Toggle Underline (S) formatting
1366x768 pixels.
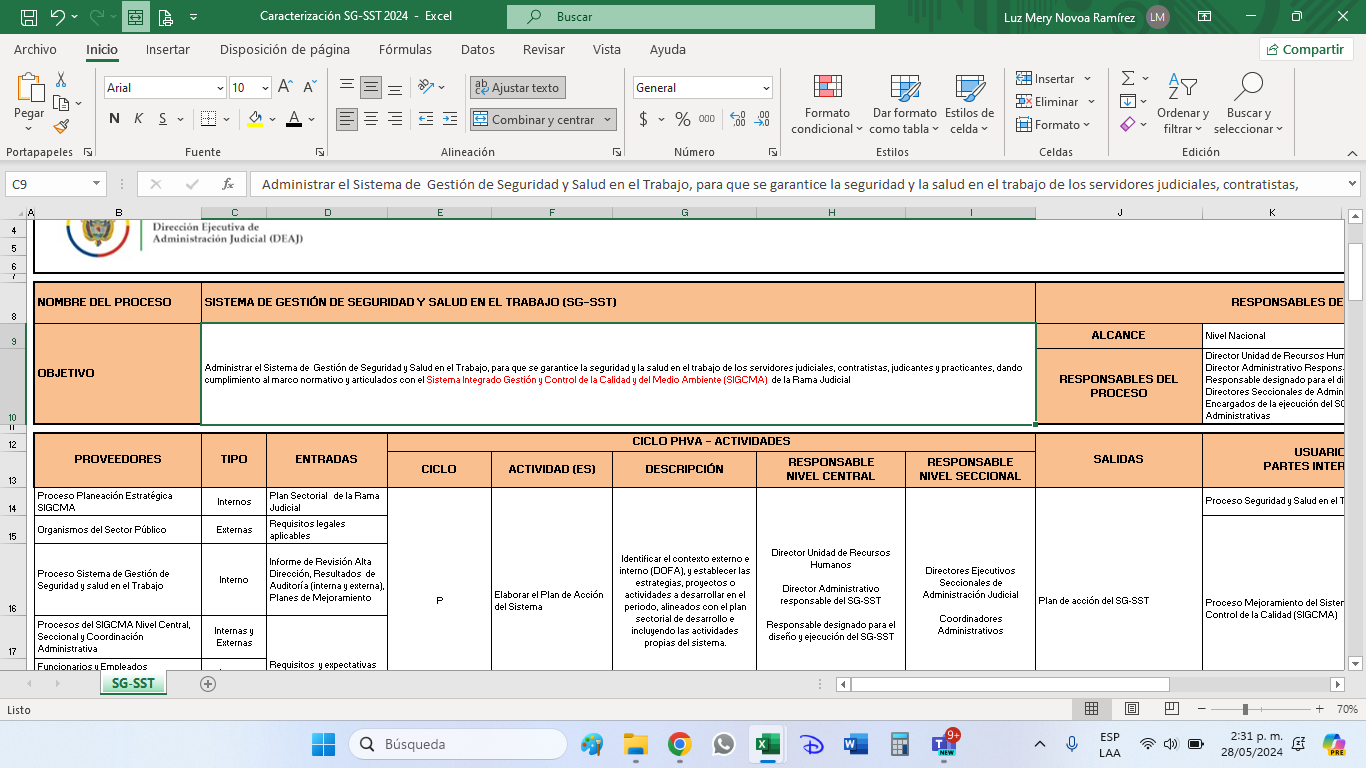163,119
